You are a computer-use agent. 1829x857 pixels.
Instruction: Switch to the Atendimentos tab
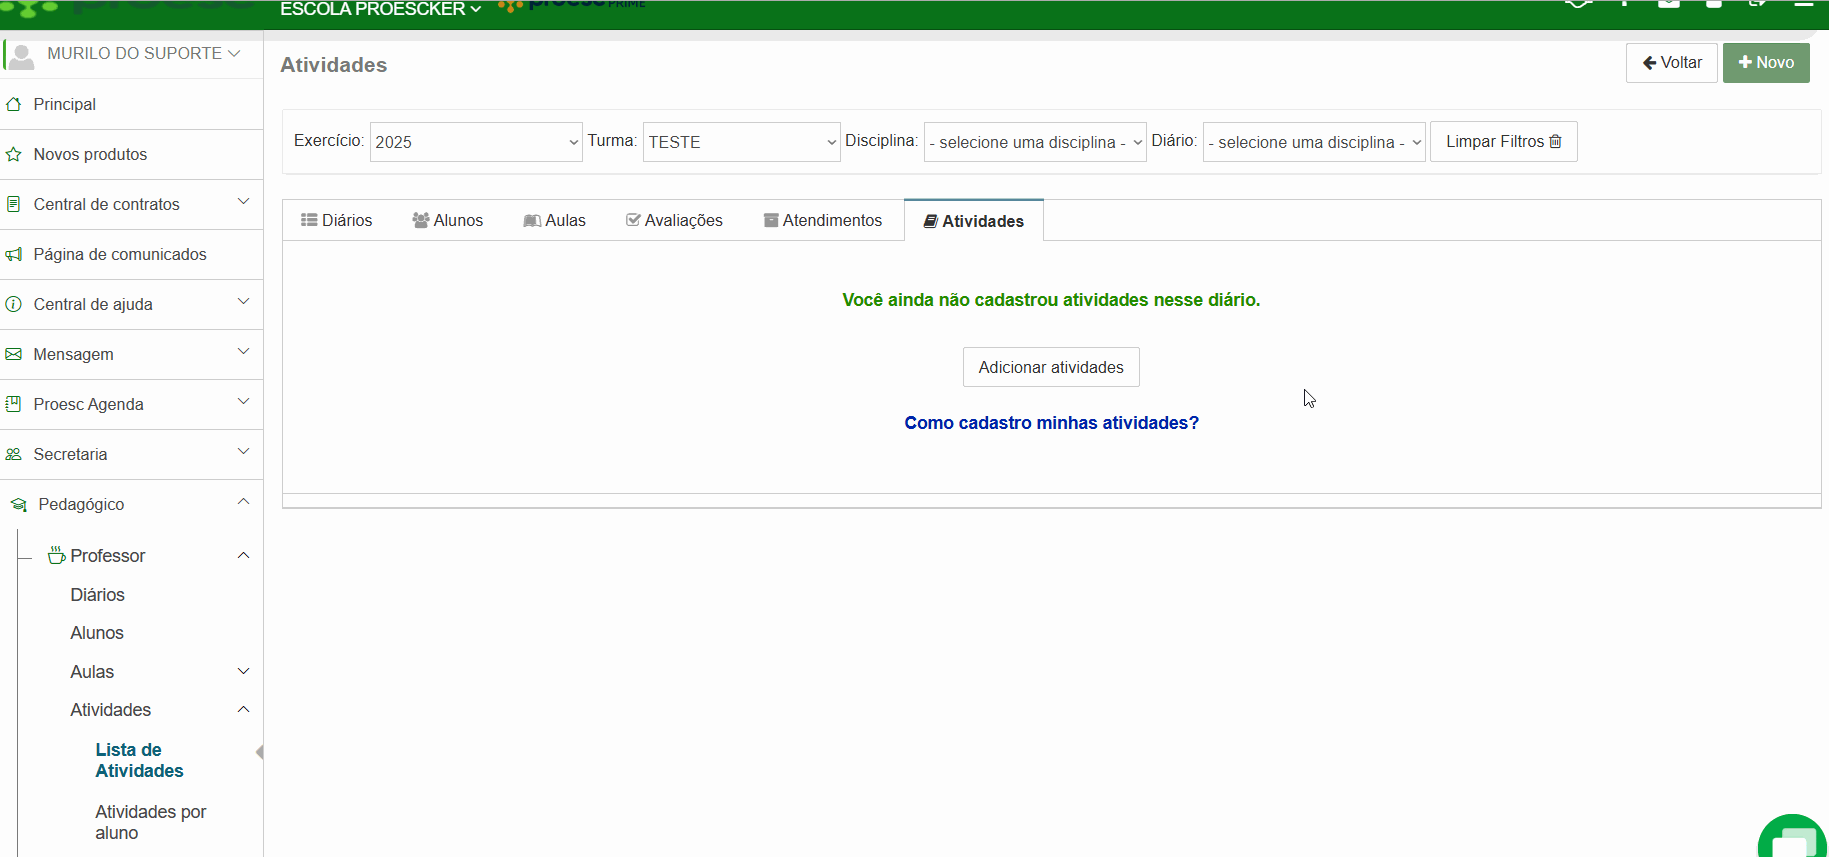click(822, 220)
